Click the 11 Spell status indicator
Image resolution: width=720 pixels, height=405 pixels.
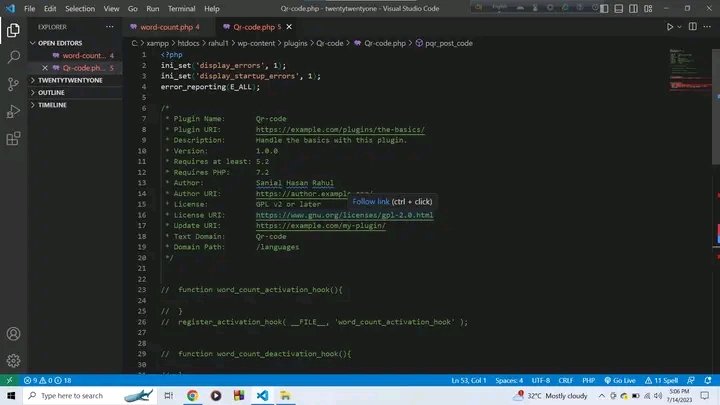click(x=661, y=380)
